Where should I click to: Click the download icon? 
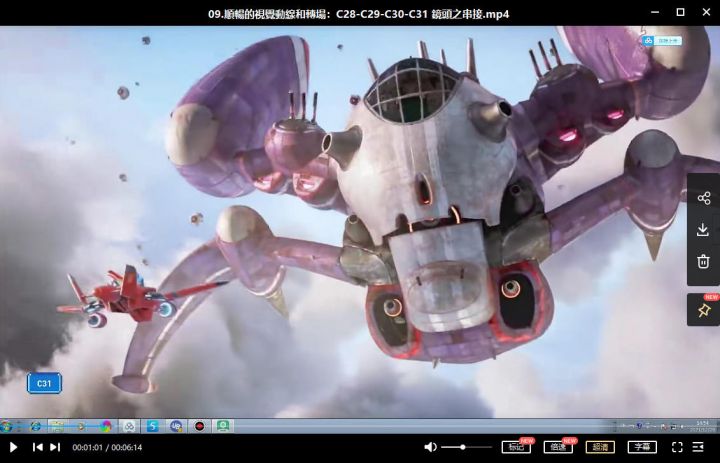coord(703,230)
